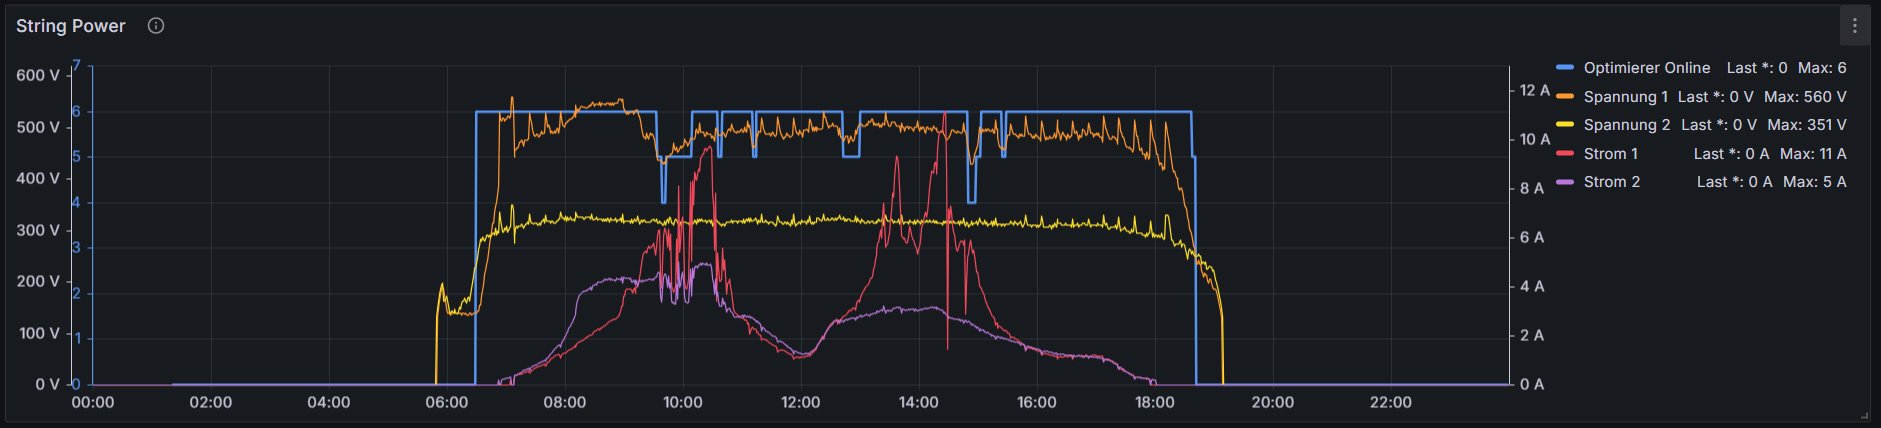Click the 12 A label on right axis

(1534, 91)
